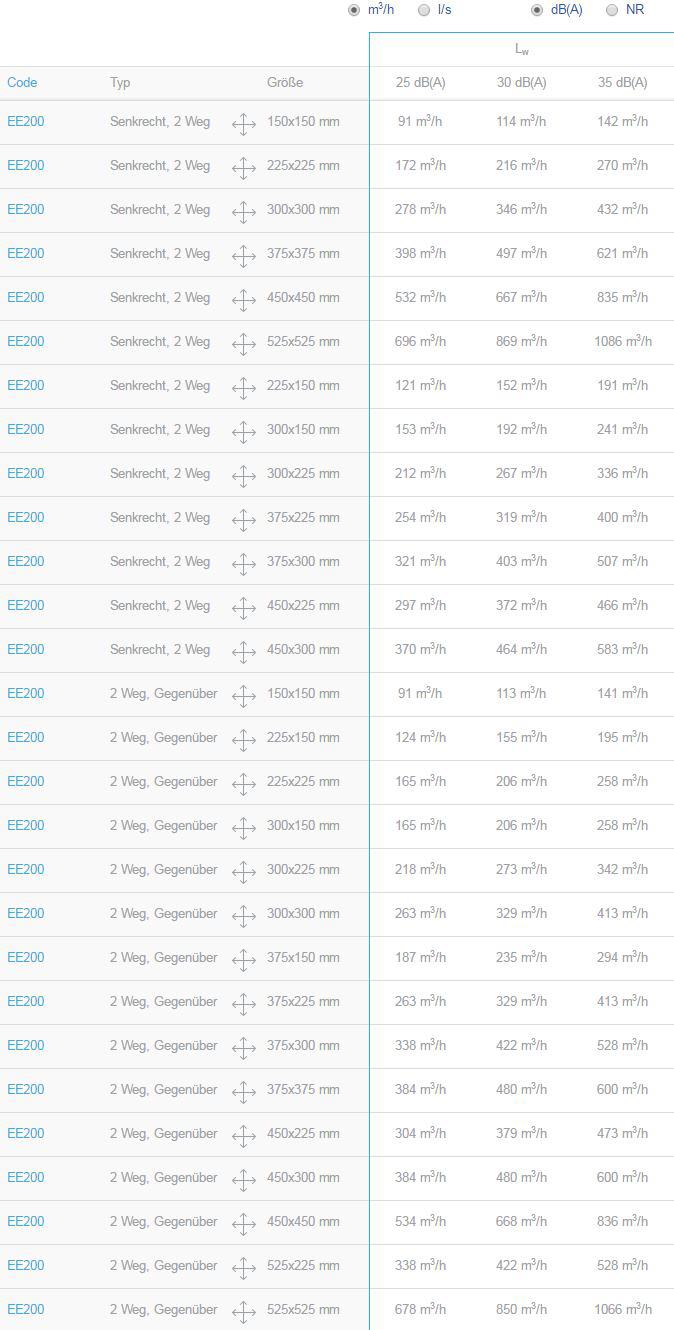Sort table by the Code column header

pos(22,82)
